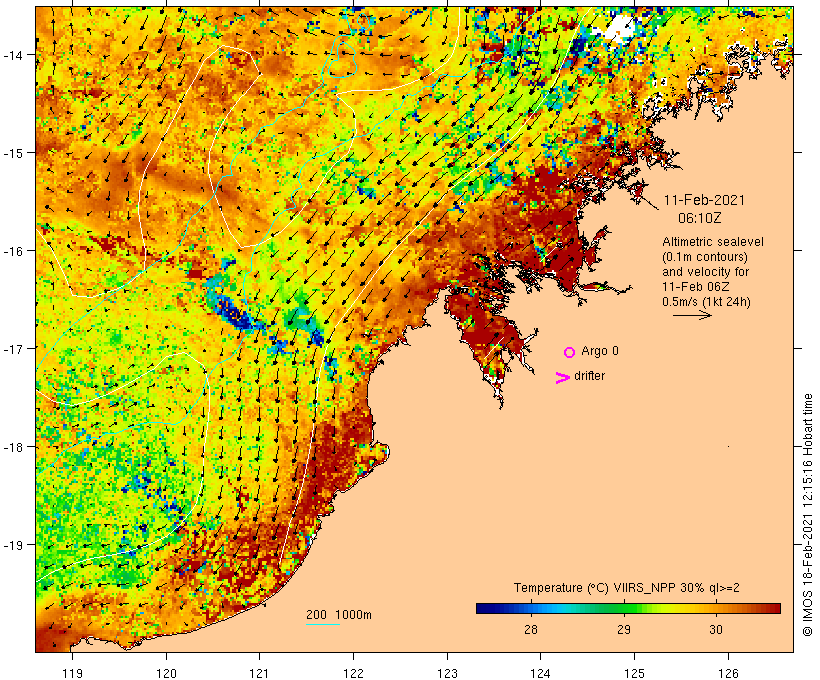Click latitude label -19 on the axis
The image size is (820, 680).
[x=12, y=545]
